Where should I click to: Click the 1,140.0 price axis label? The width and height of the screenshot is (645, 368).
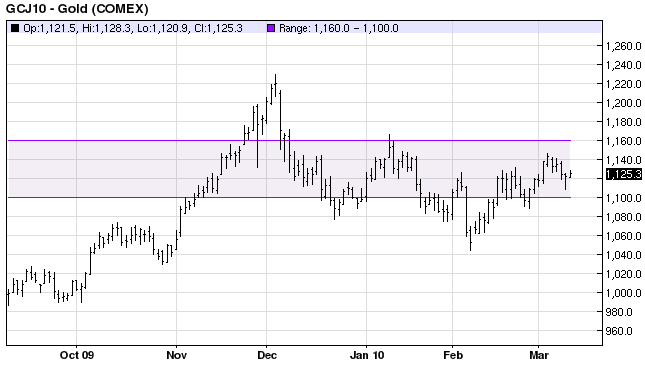(623, 160)
